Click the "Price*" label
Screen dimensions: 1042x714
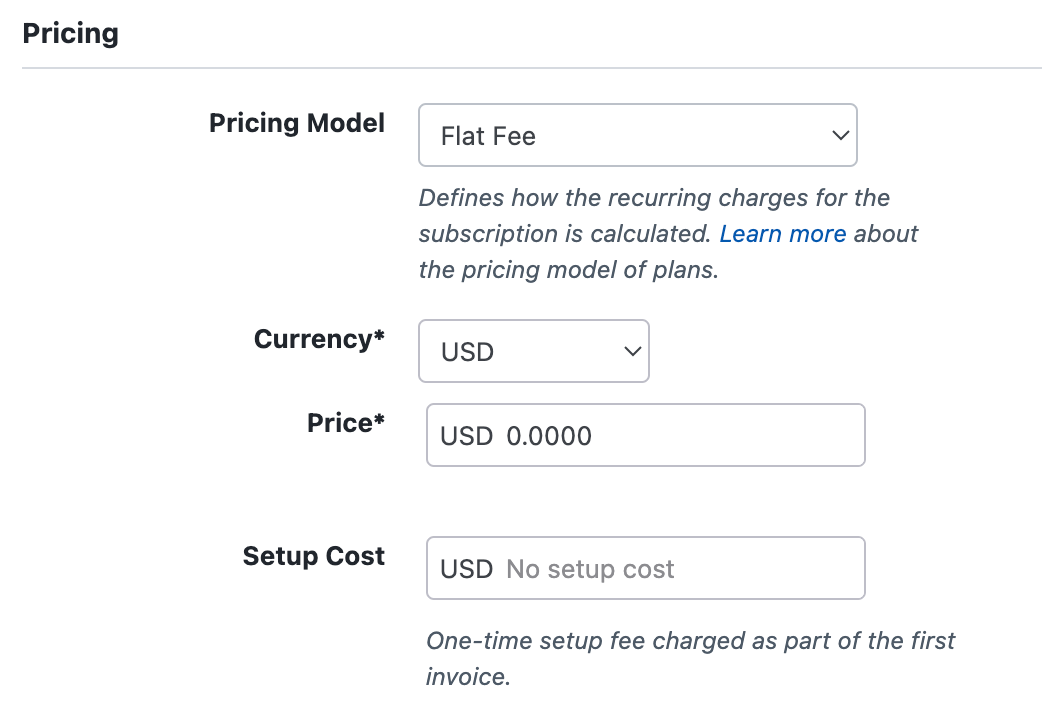point(345,423)
